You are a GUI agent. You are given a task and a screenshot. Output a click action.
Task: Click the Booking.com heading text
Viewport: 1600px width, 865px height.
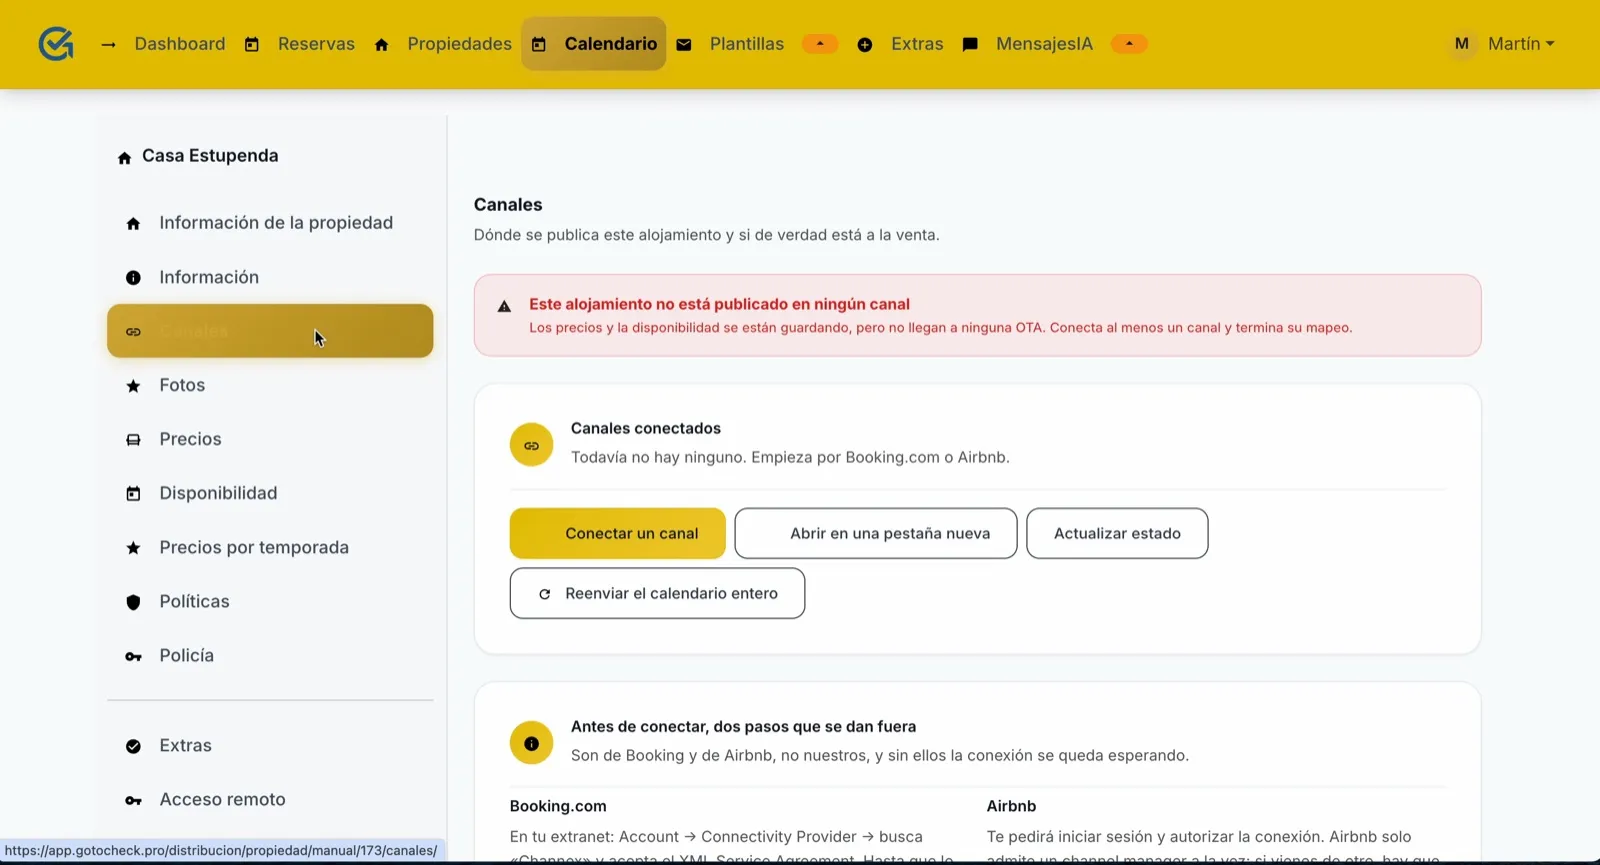tap(558, 806)
